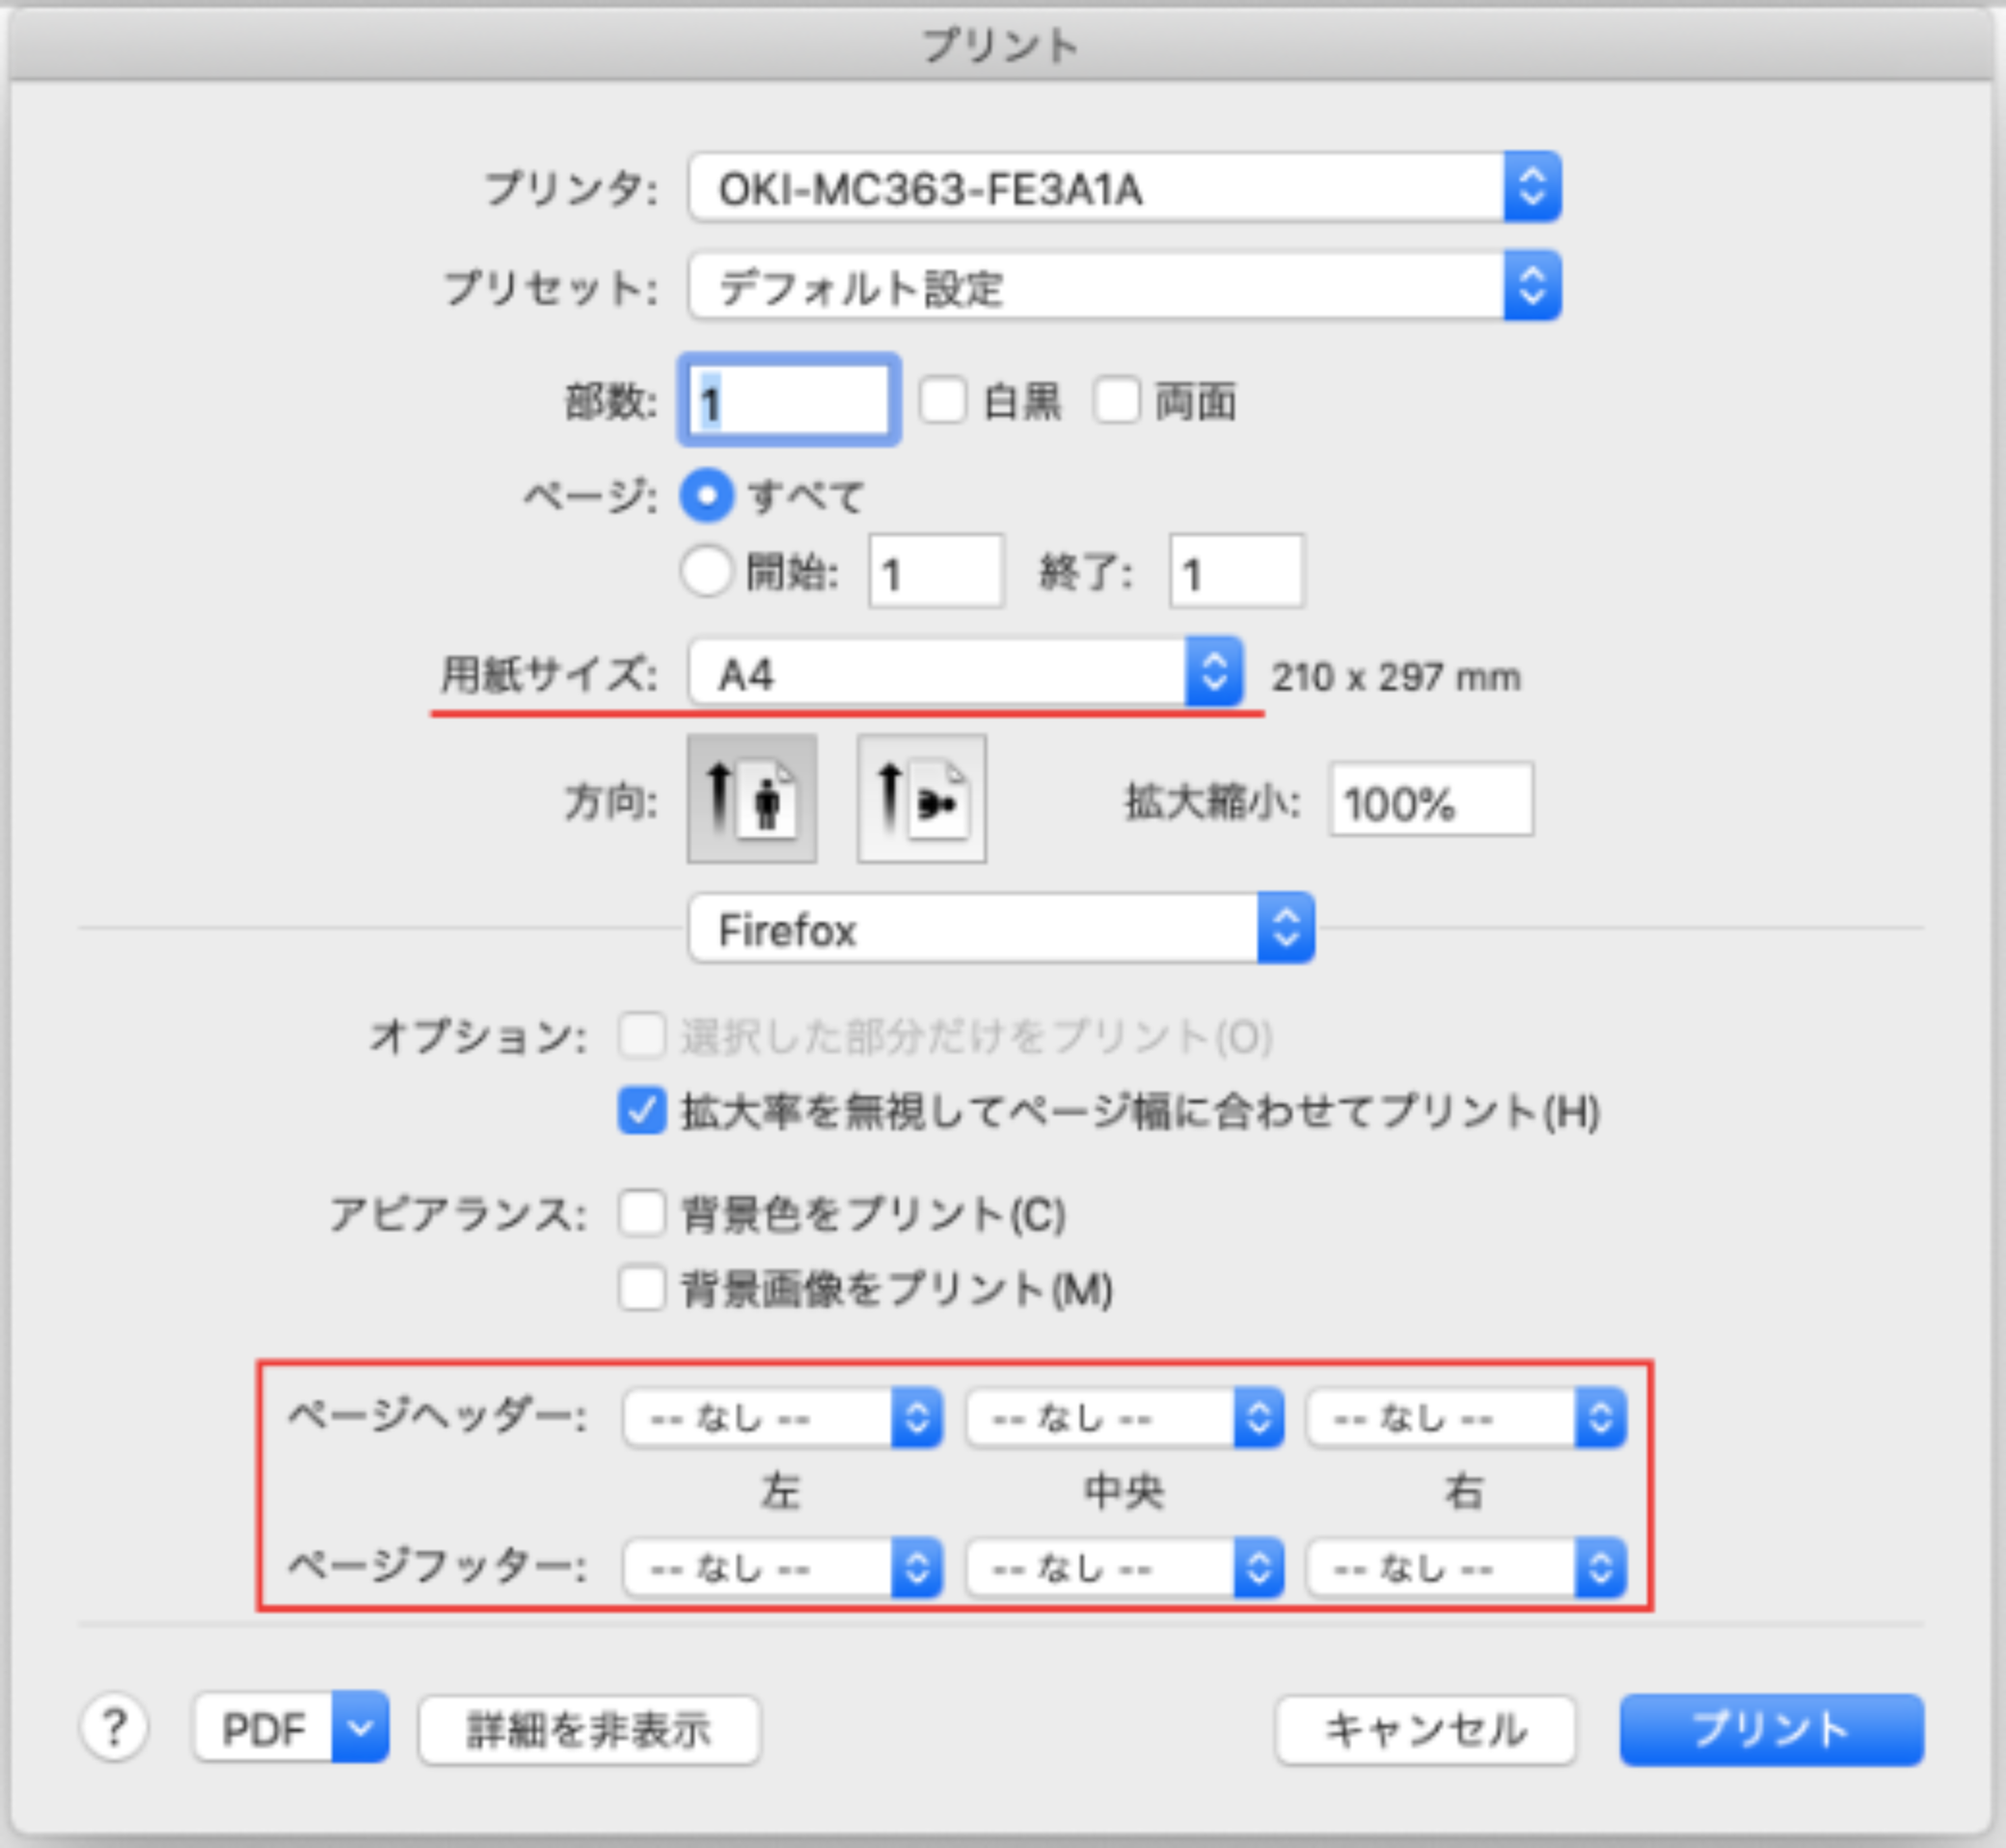
Task: Open the PDF dropdown arrow
Action: (x=360, y=1727)
